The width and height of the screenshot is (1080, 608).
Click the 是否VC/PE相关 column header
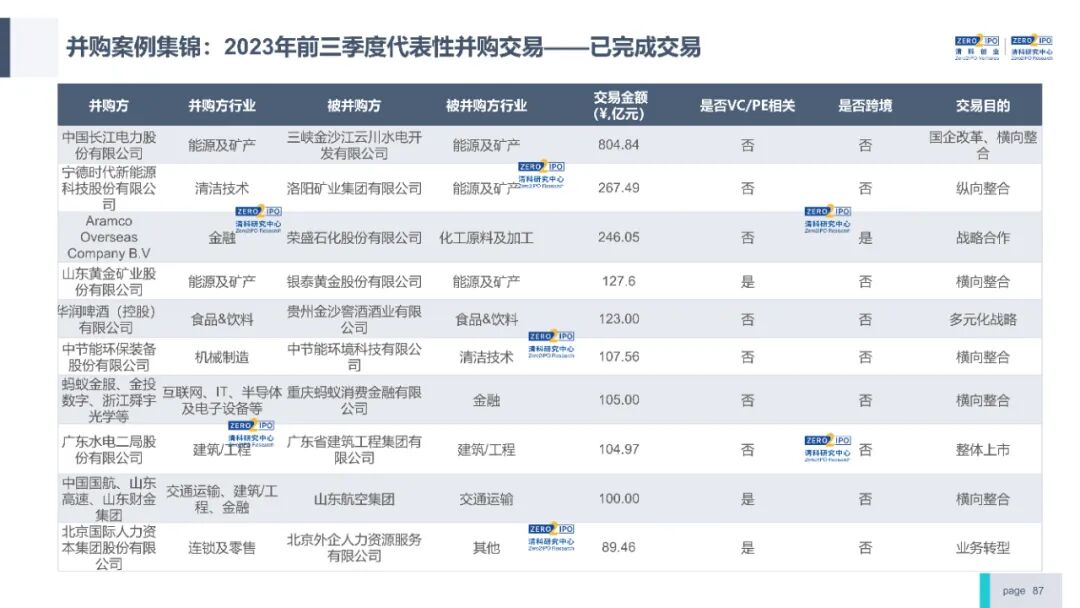coord(747,105)
